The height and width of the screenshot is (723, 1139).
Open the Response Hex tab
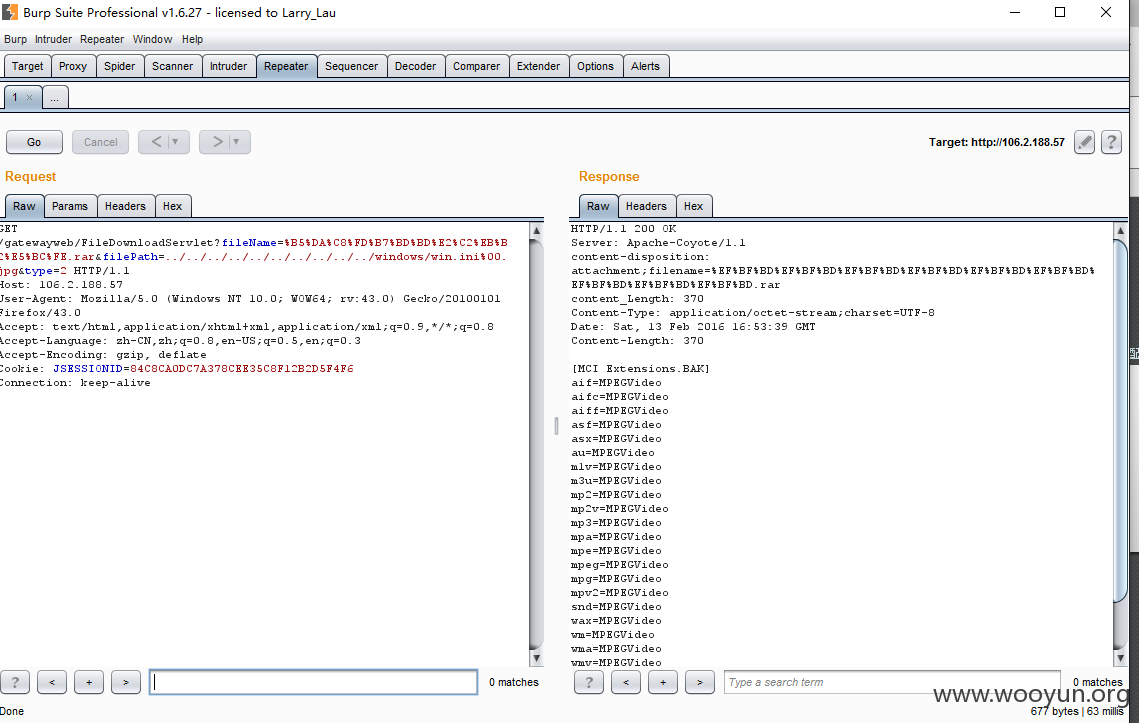pyautogui.click(x=694, y=206)
